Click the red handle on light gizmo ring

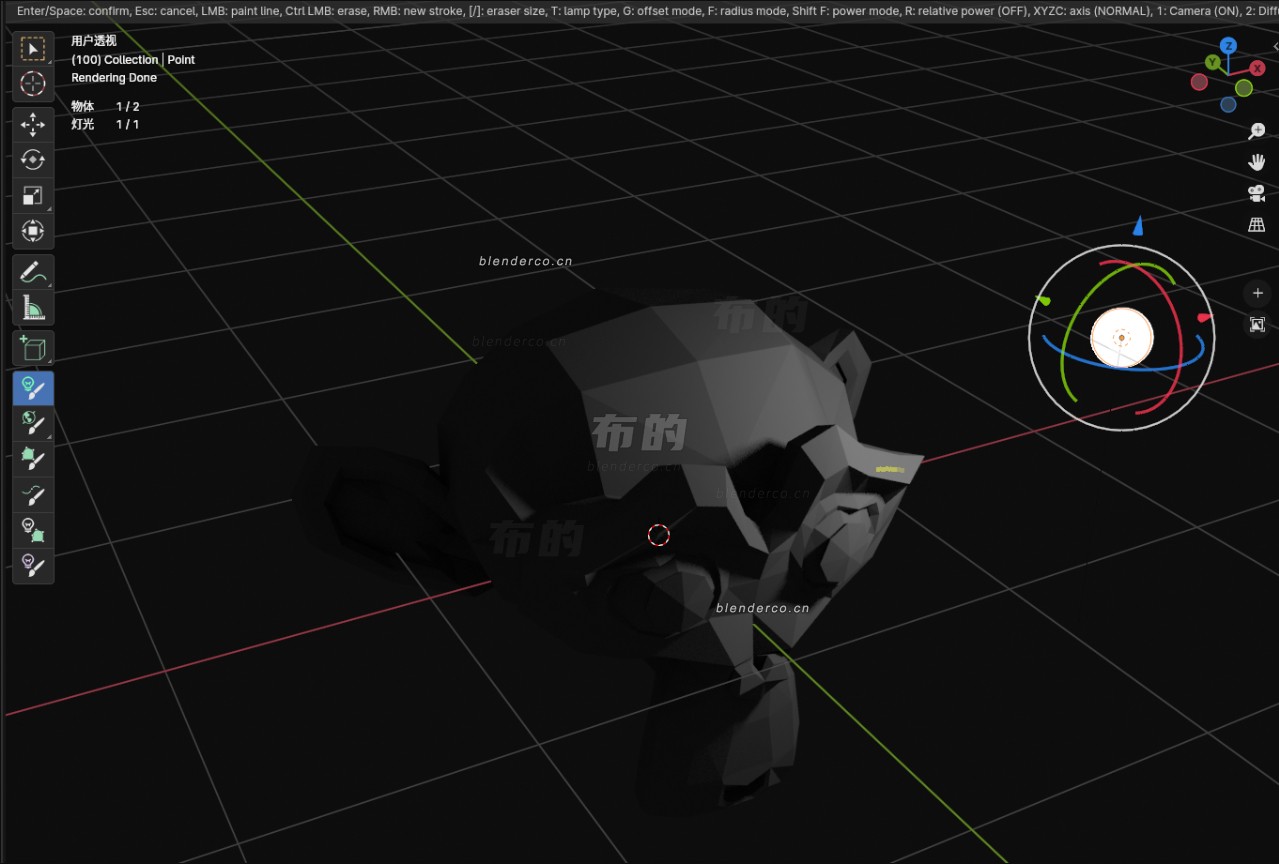[x=1204, y=318]
